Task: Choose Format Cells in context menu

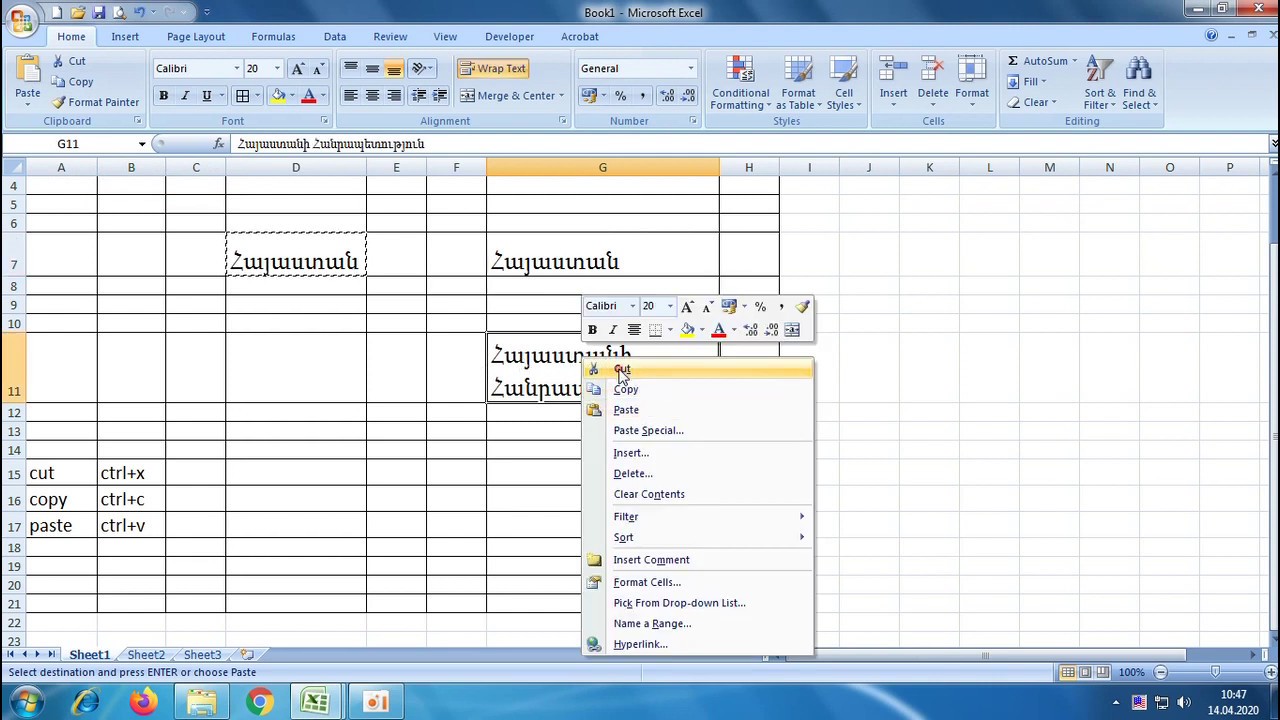Action: [698, 582]
